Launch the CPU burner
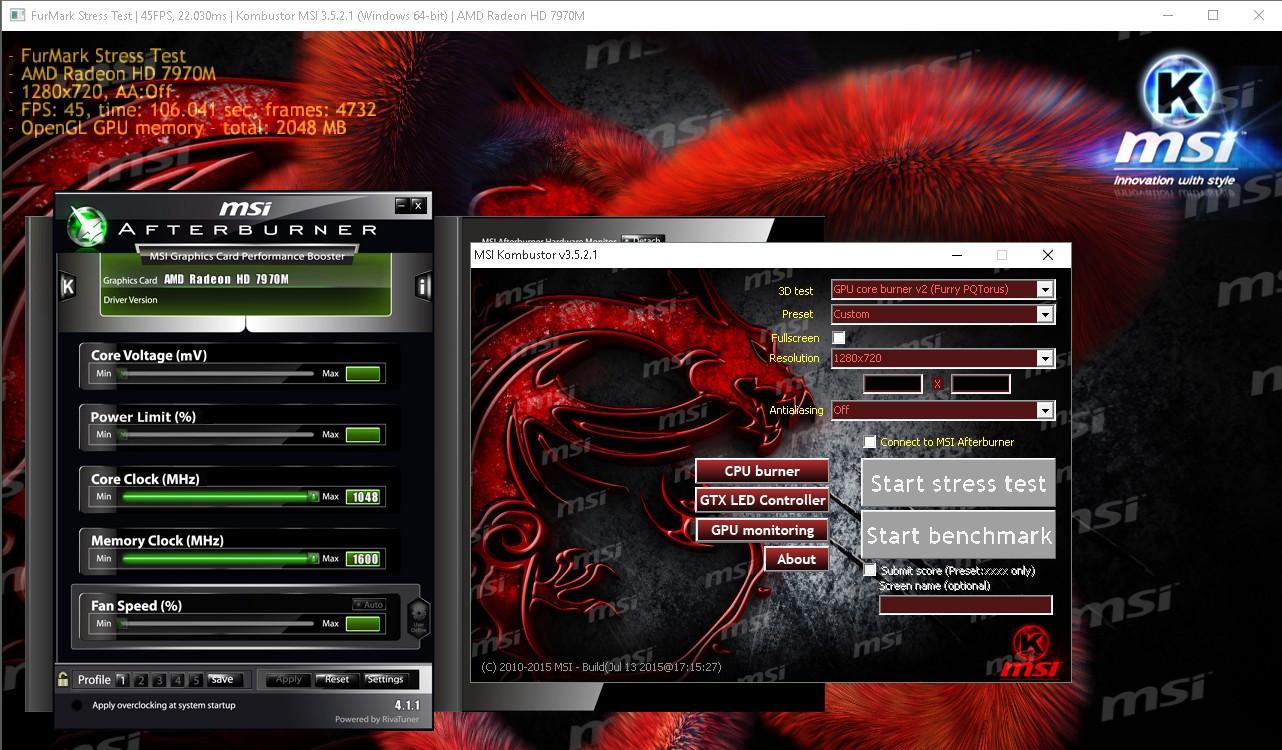This screenshot has height=750, width=1282. (762, 471)
